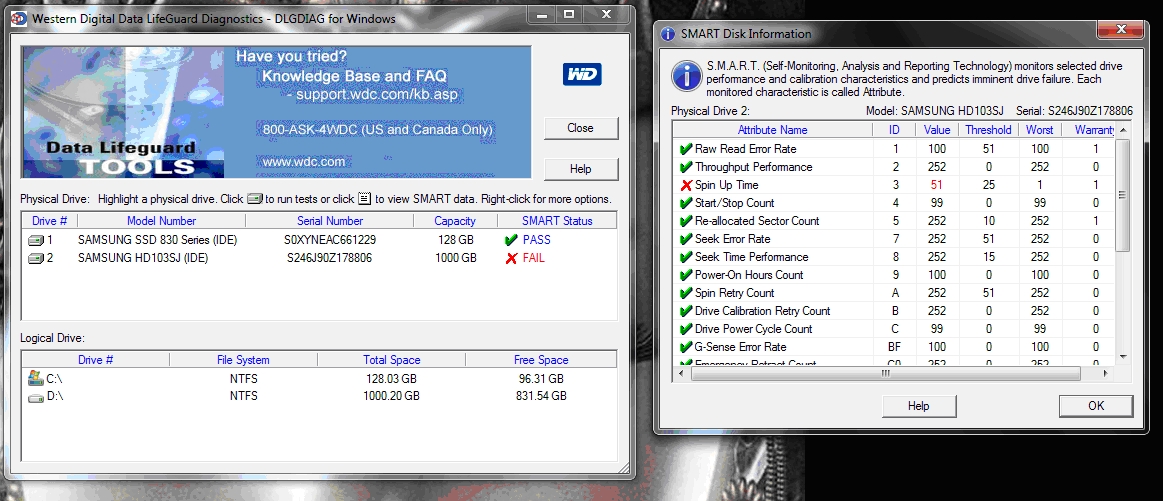Click green PASS checkmark icon
The height and width of the screenshot is (501, 1163).
pos(510,240)
